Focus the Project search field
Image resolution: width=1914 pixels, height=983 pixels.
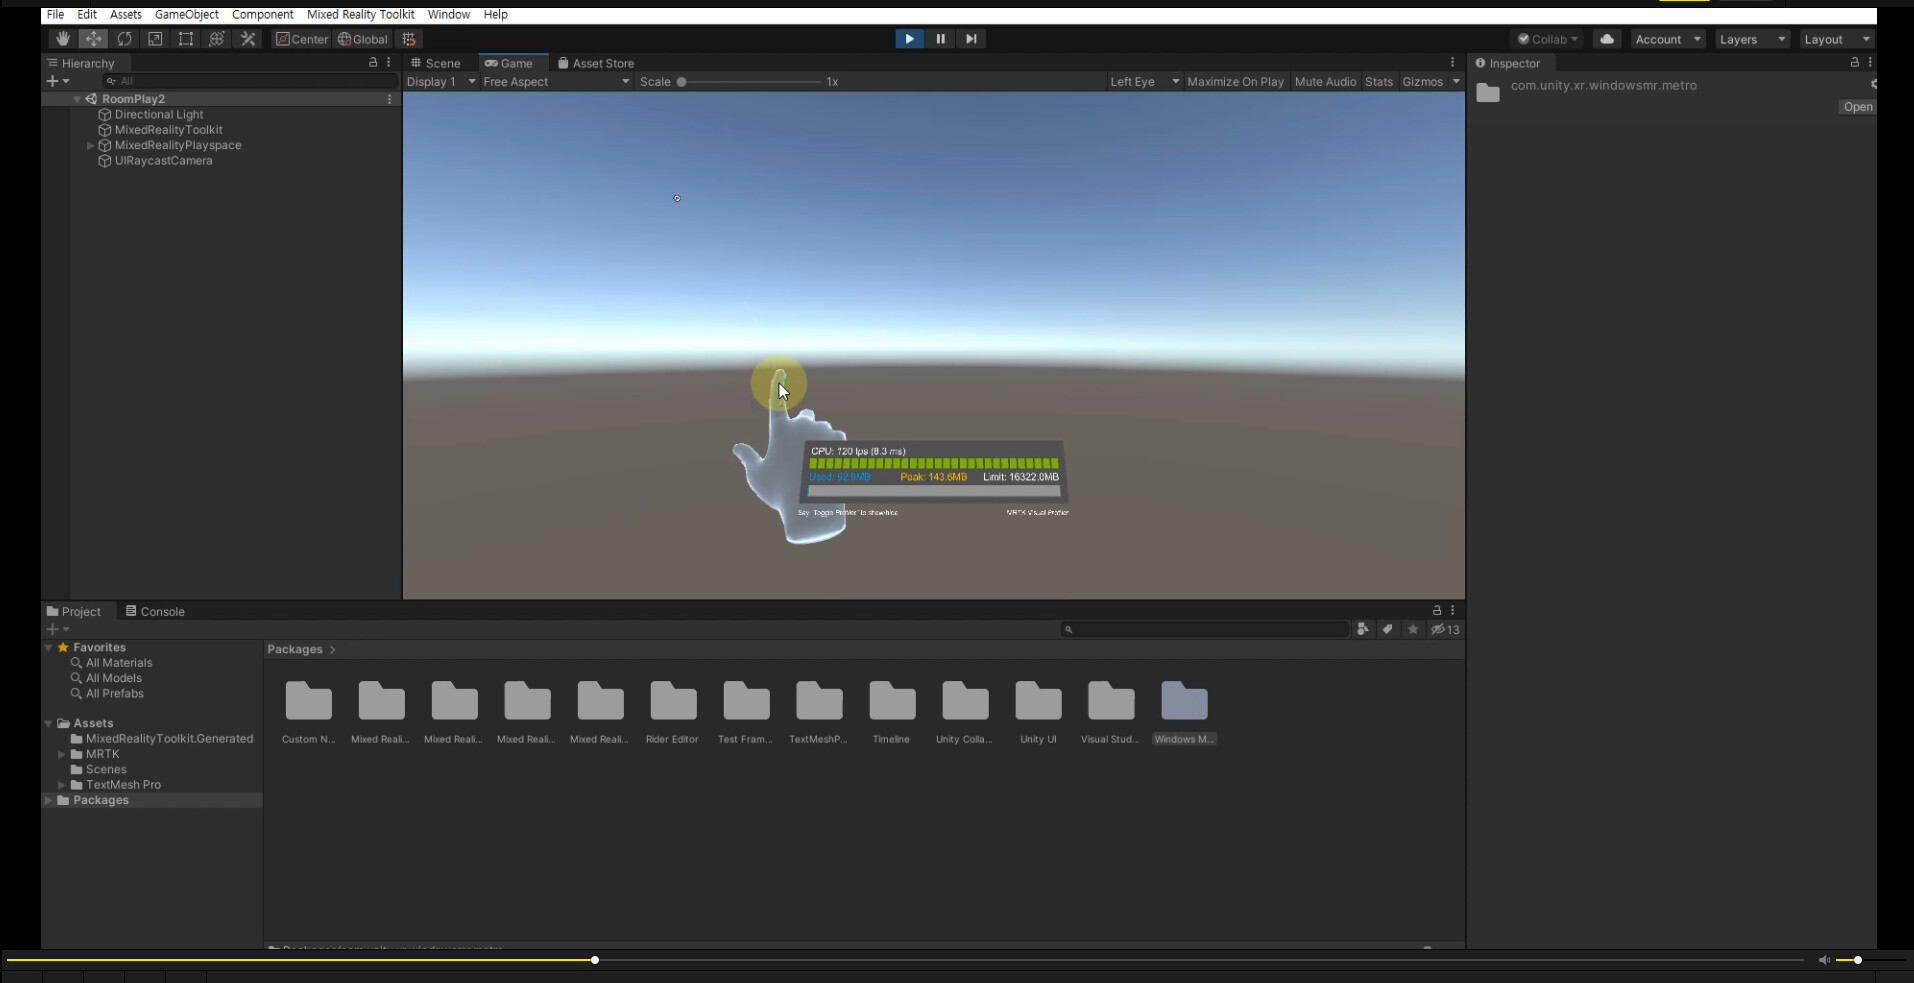click(1205, 629)
